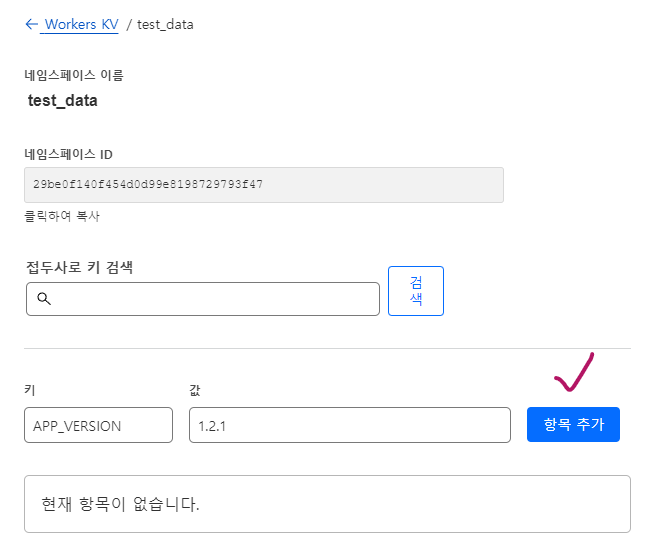Click the 키 column label
Image resolution: width=648 pixels, height=548 pixels.
click(x=29, y=389)
